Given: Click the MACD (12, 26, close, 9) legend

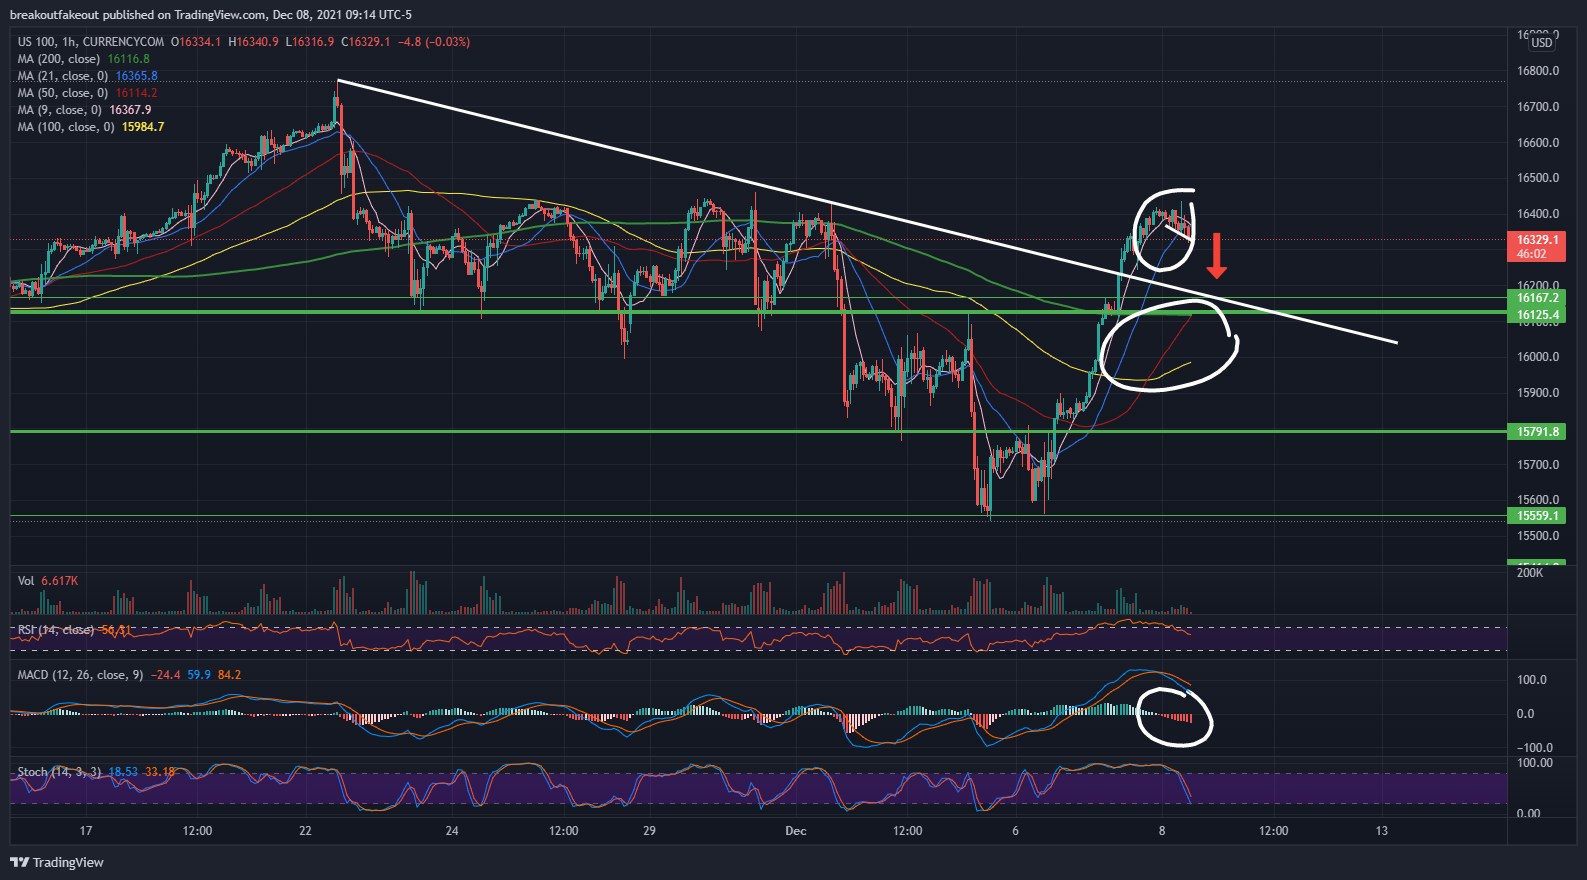Looking at the screenshot, I should 80,675.
